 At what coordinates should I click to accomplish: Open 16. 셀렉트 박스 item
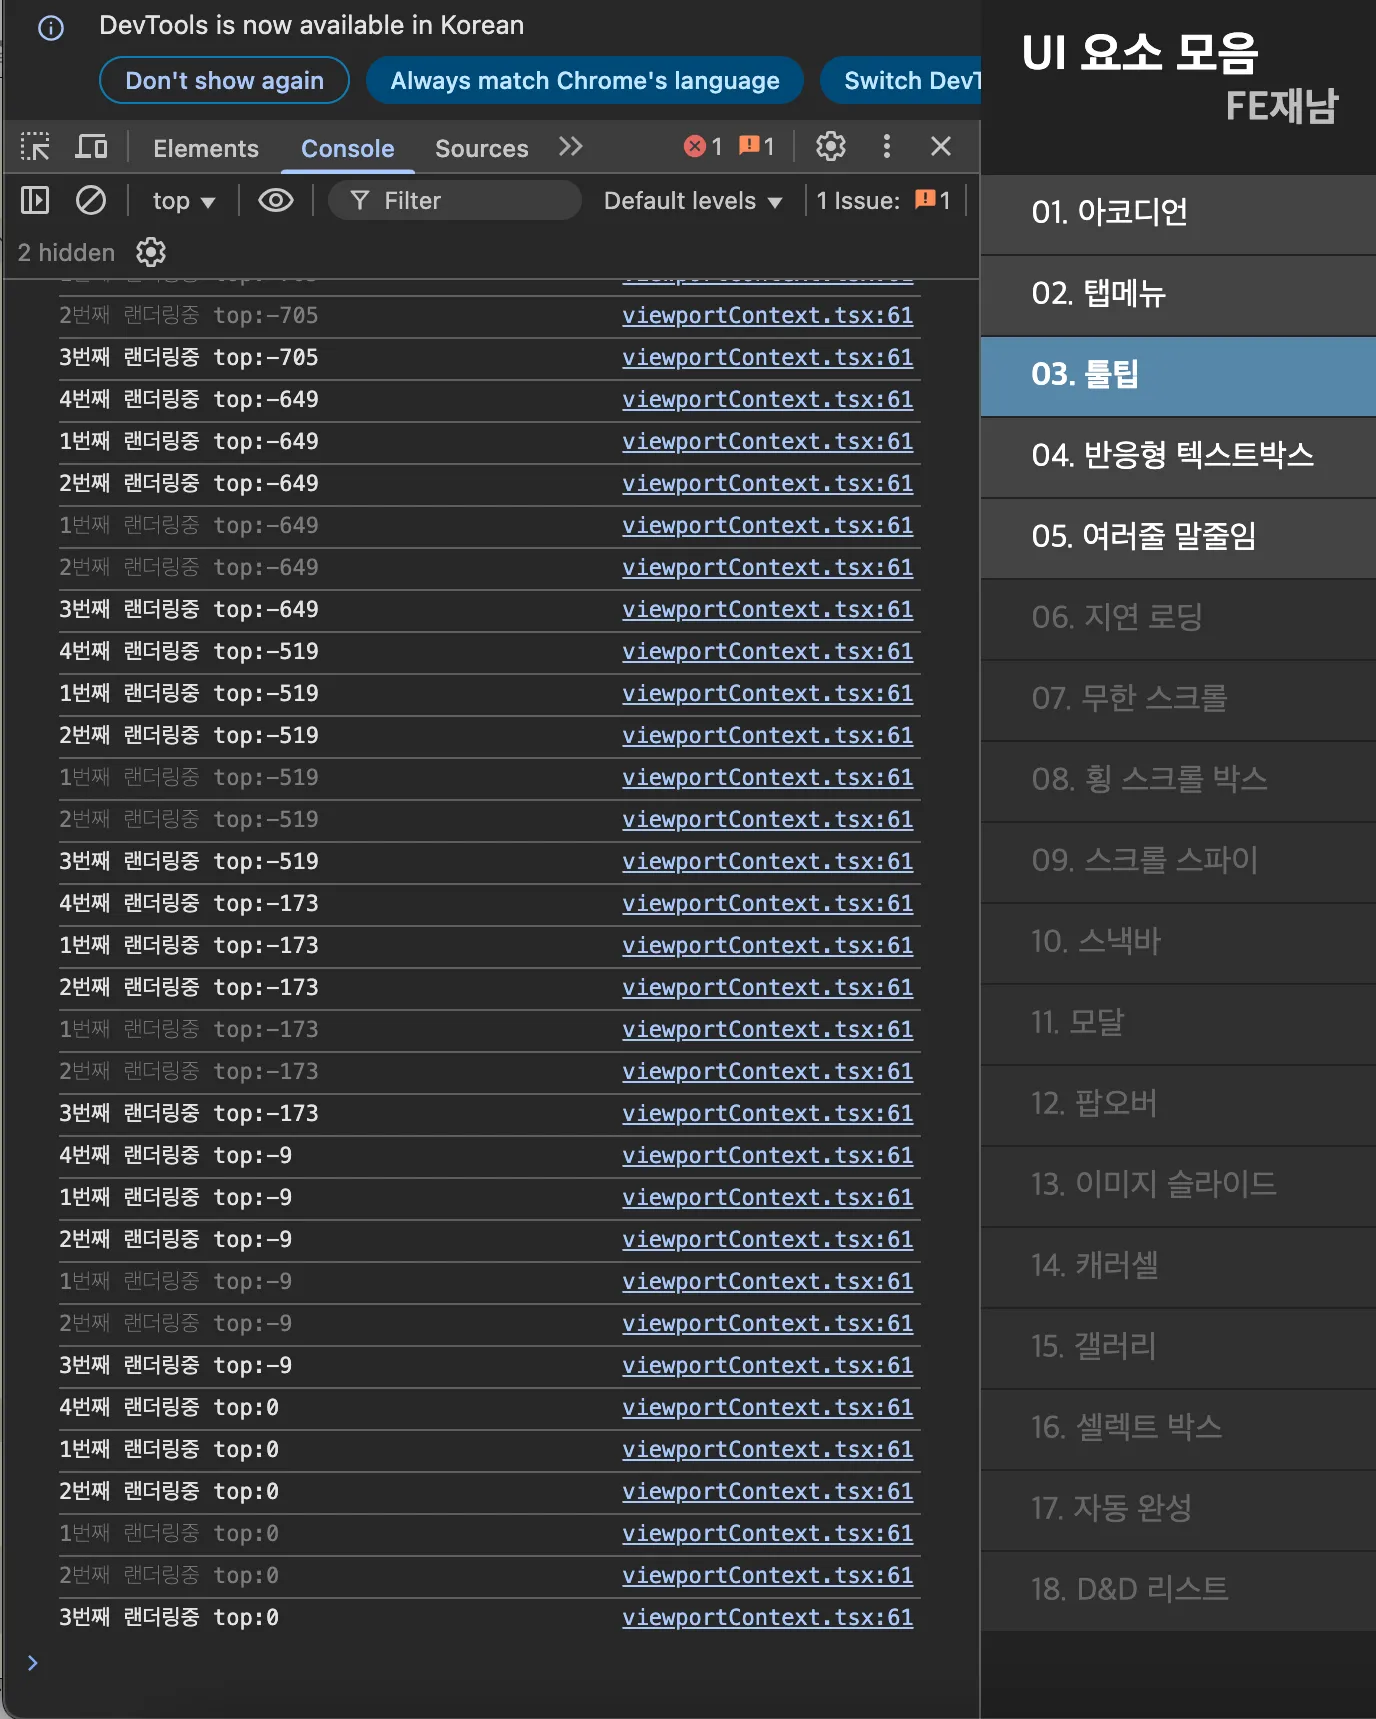click(1178, 1428)
